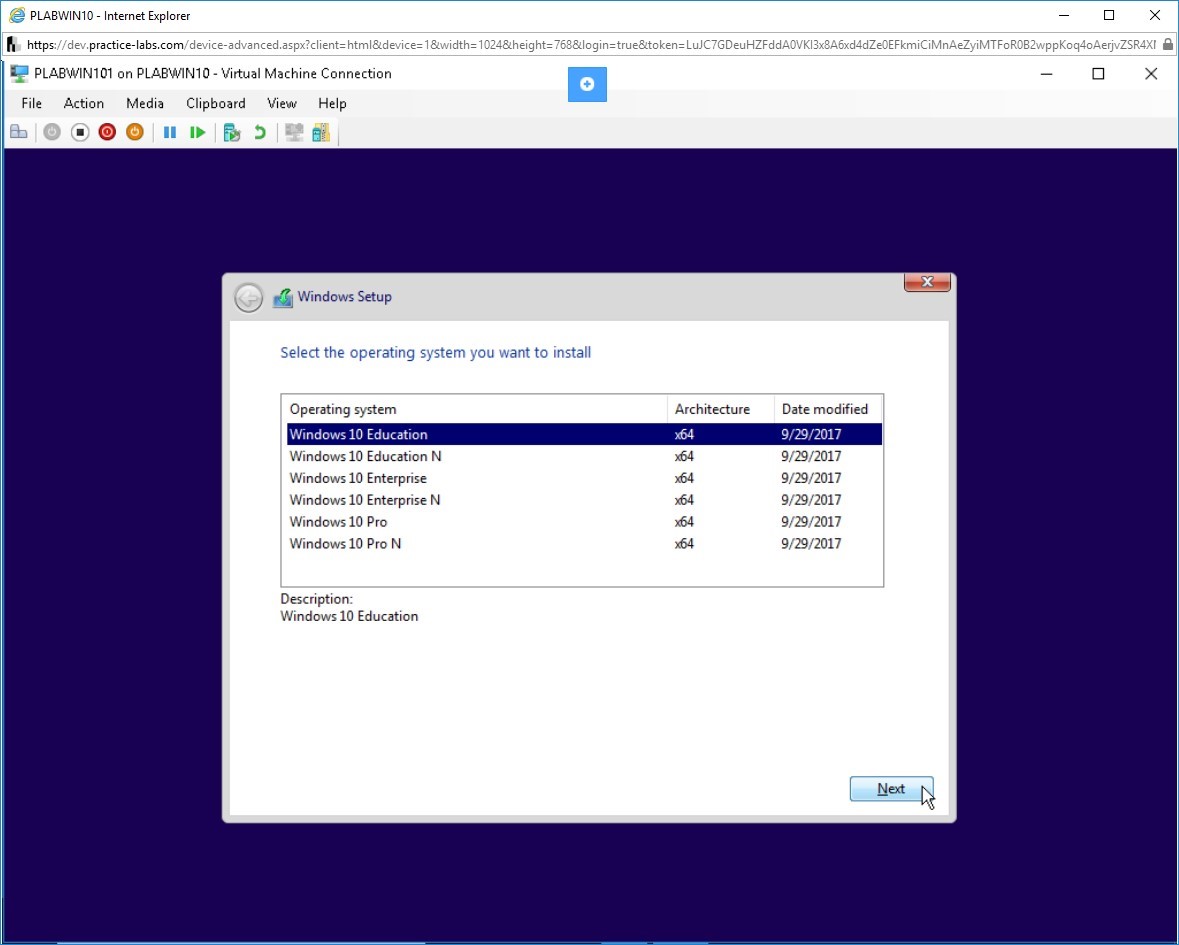This screenshot has width=1179, height=945.
Task: Send Ctrl+Alt+Delete via toolbar keyboard icon
Action: coord(19,132)
